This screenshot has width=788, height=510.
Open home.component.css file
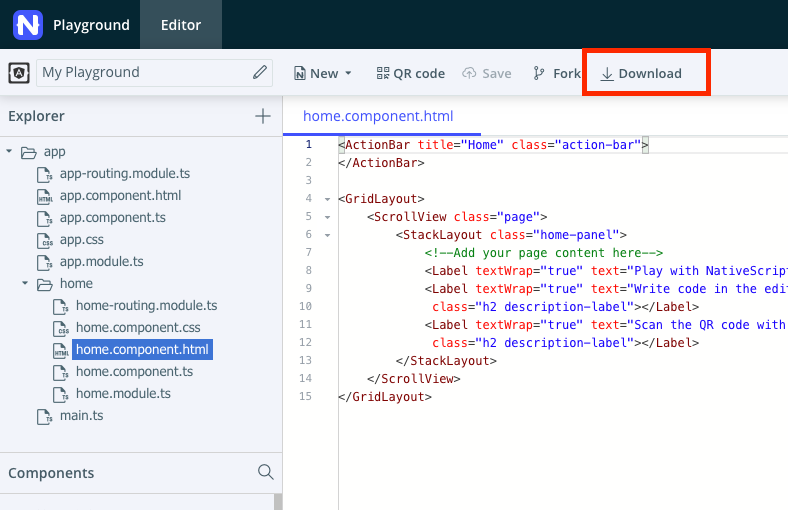138,328
